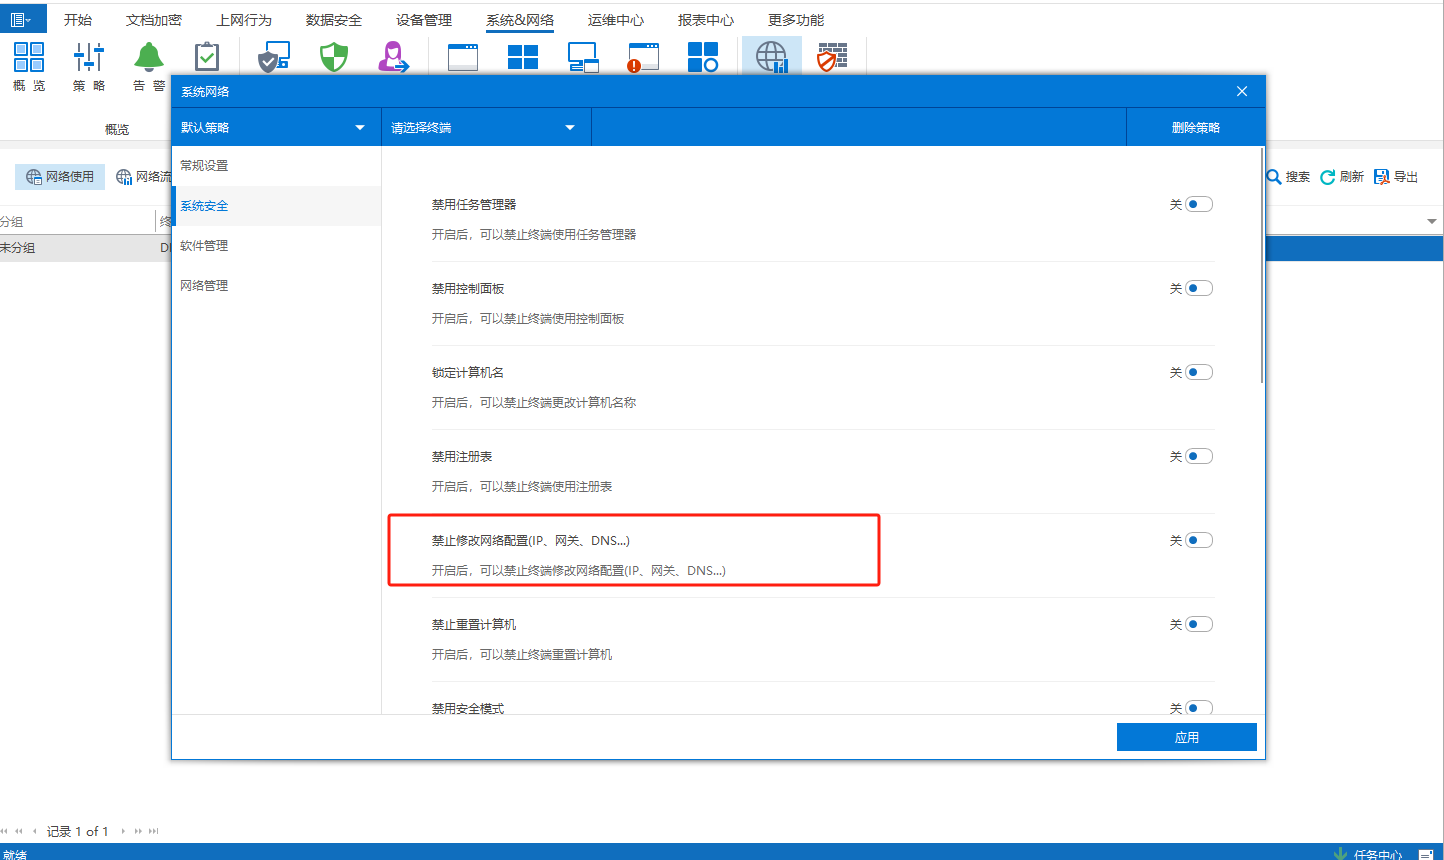Click the 刷新 refresh icon
The image size is (1444, 860).
[x=1328, y=177]
